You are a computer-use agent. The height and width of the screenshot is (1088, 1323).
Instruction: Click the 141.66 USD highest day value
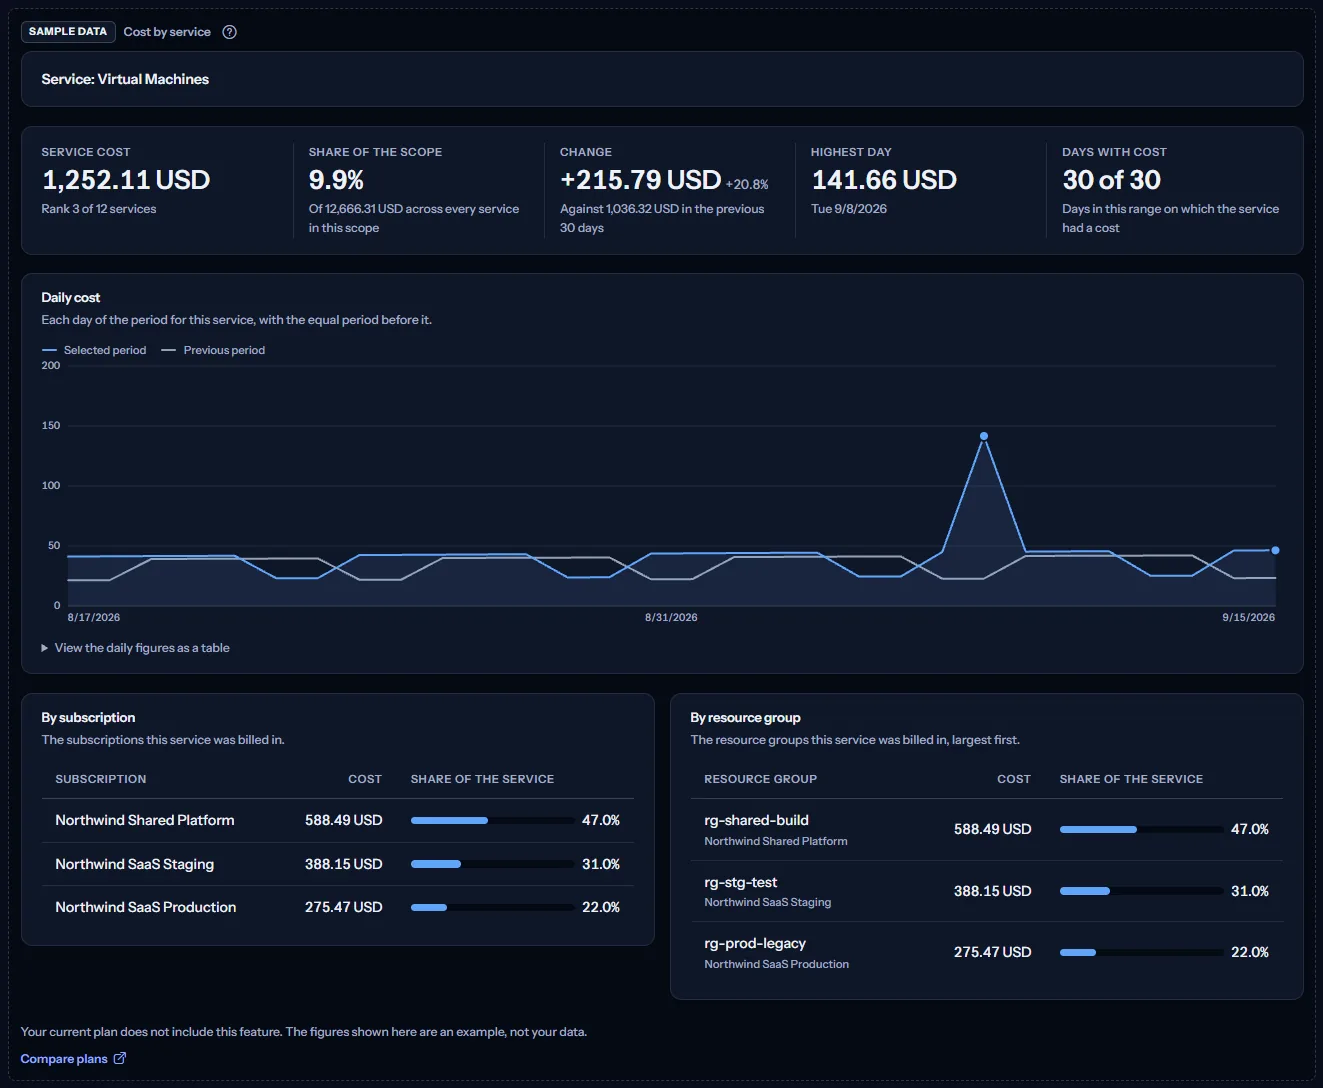[x=884, y=180]
